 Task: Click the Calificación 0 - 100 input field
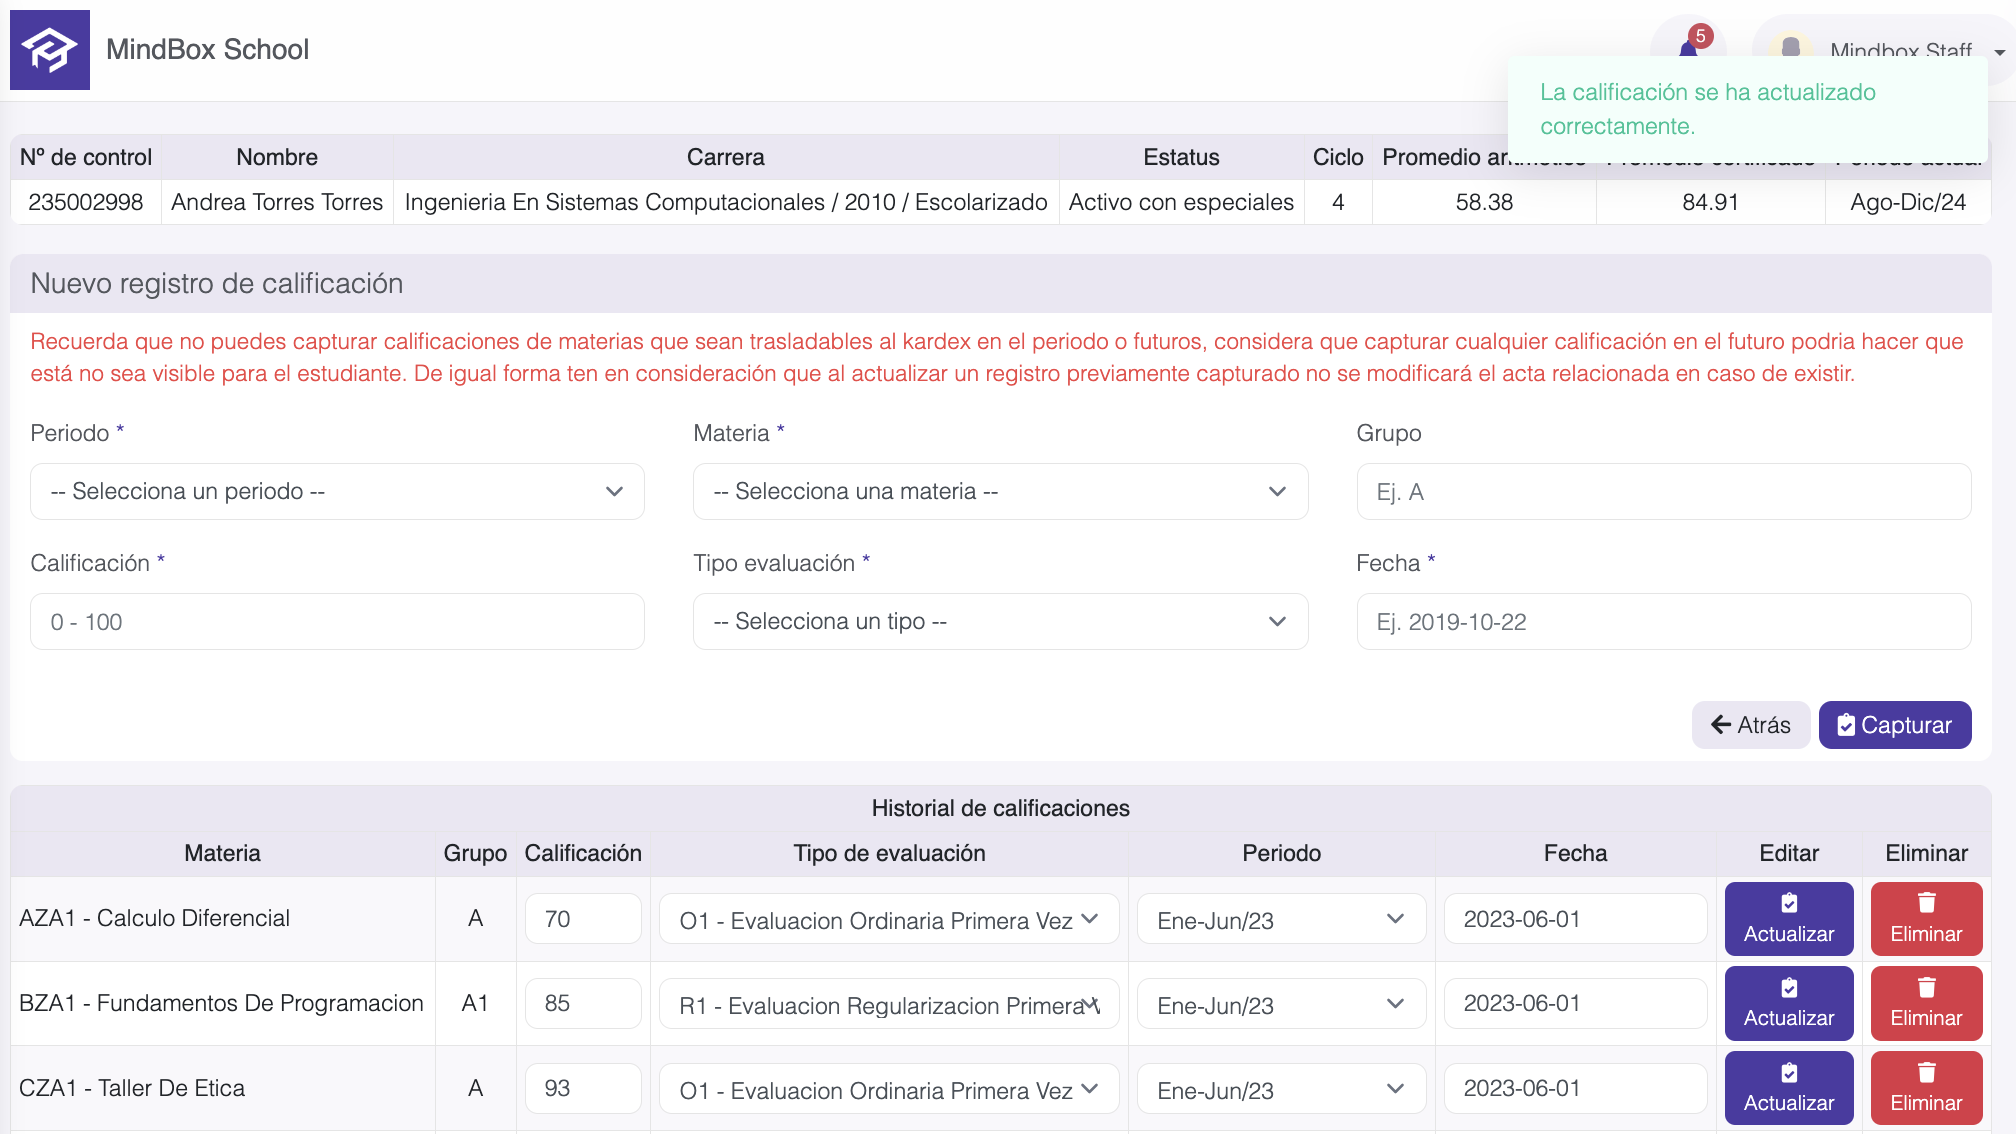(x=337, y=622)
